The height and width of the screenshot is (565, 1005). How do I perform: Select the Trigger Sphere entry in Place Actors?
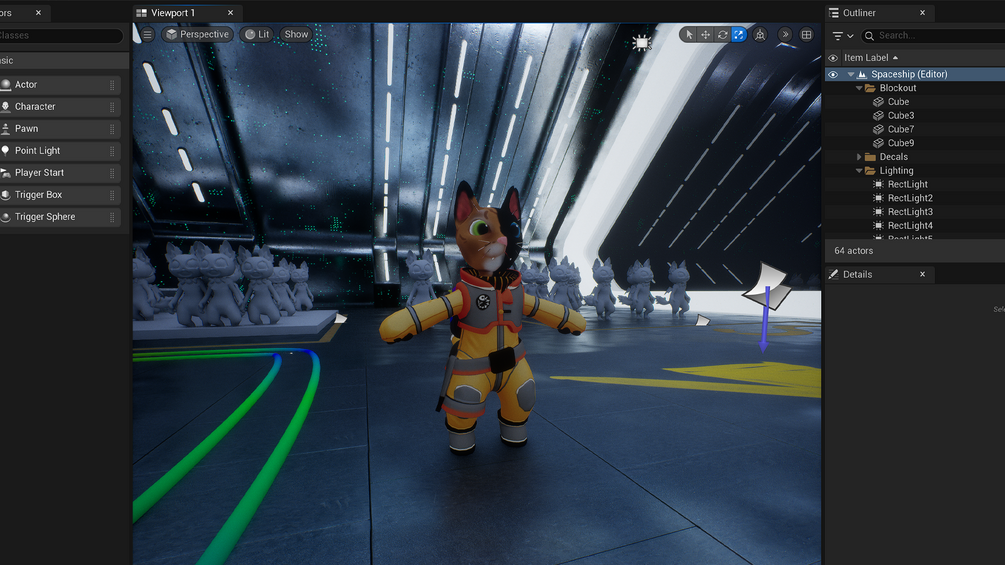click(x=60, y=217)
